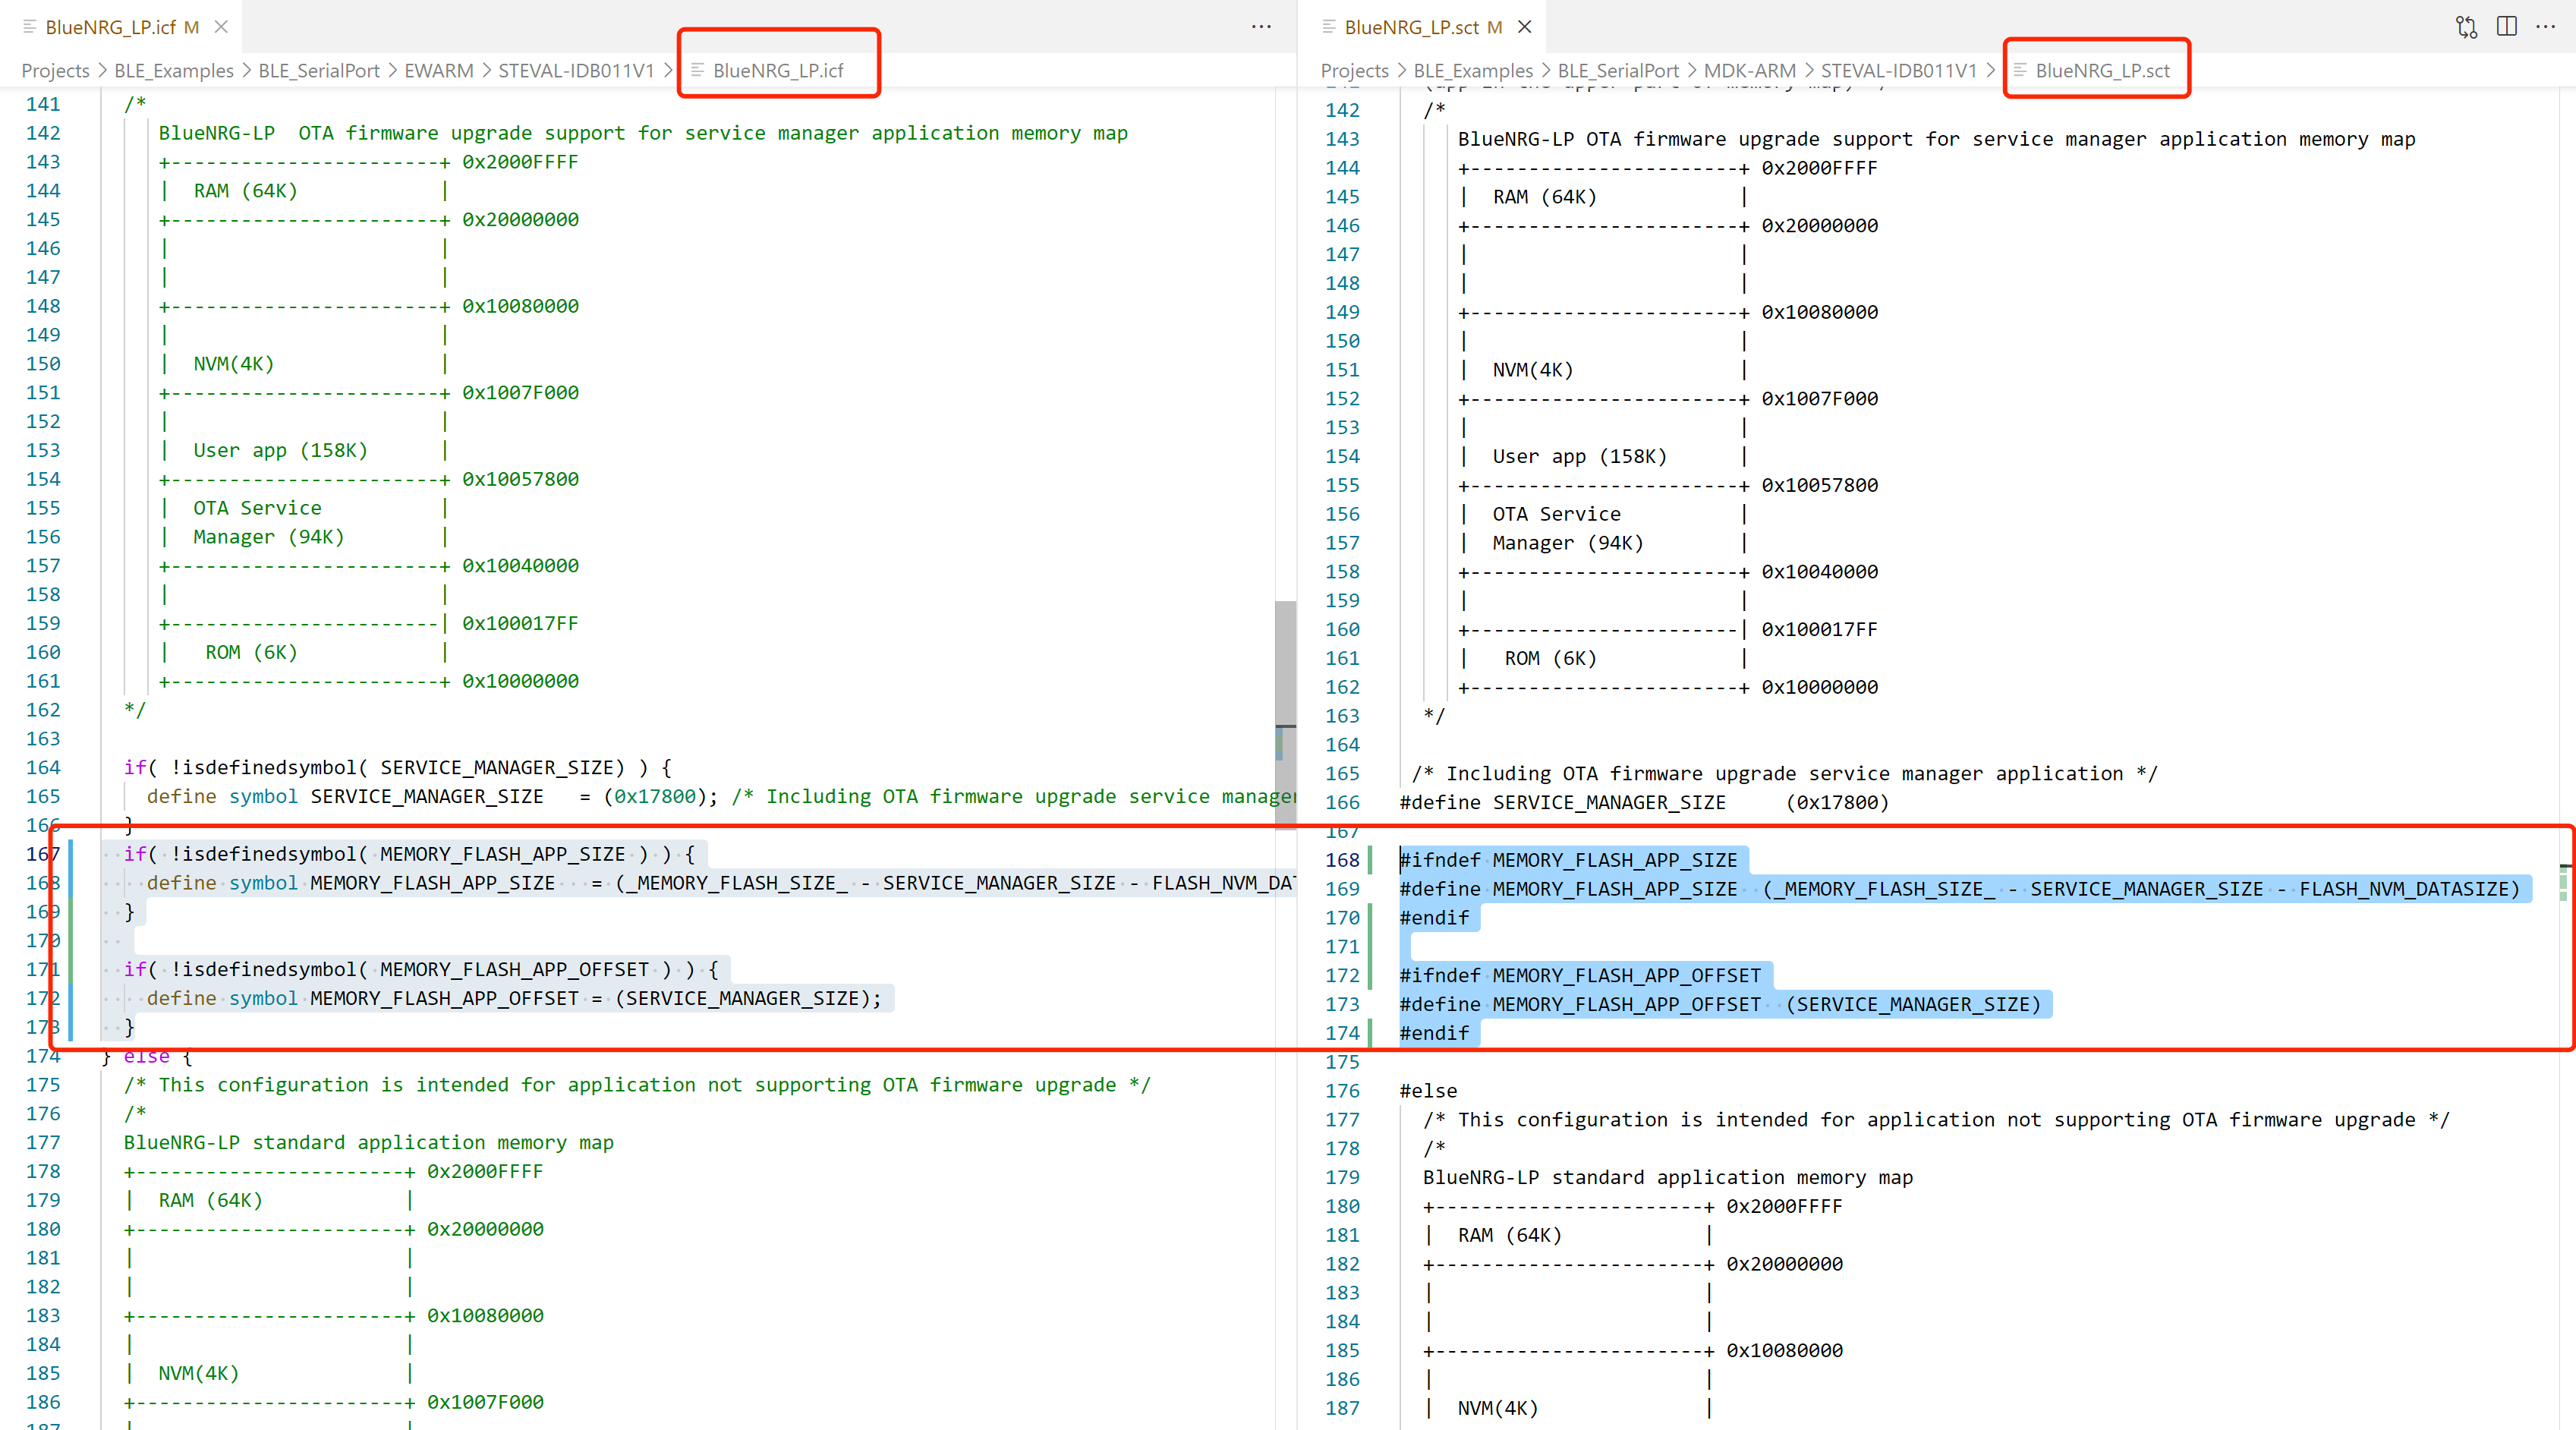Image resolution: width=2576 pixels, height=1430 pixels.
Task: Click line number 175 in left editor
Action: pyautogui.click(x=43, y=1085)
